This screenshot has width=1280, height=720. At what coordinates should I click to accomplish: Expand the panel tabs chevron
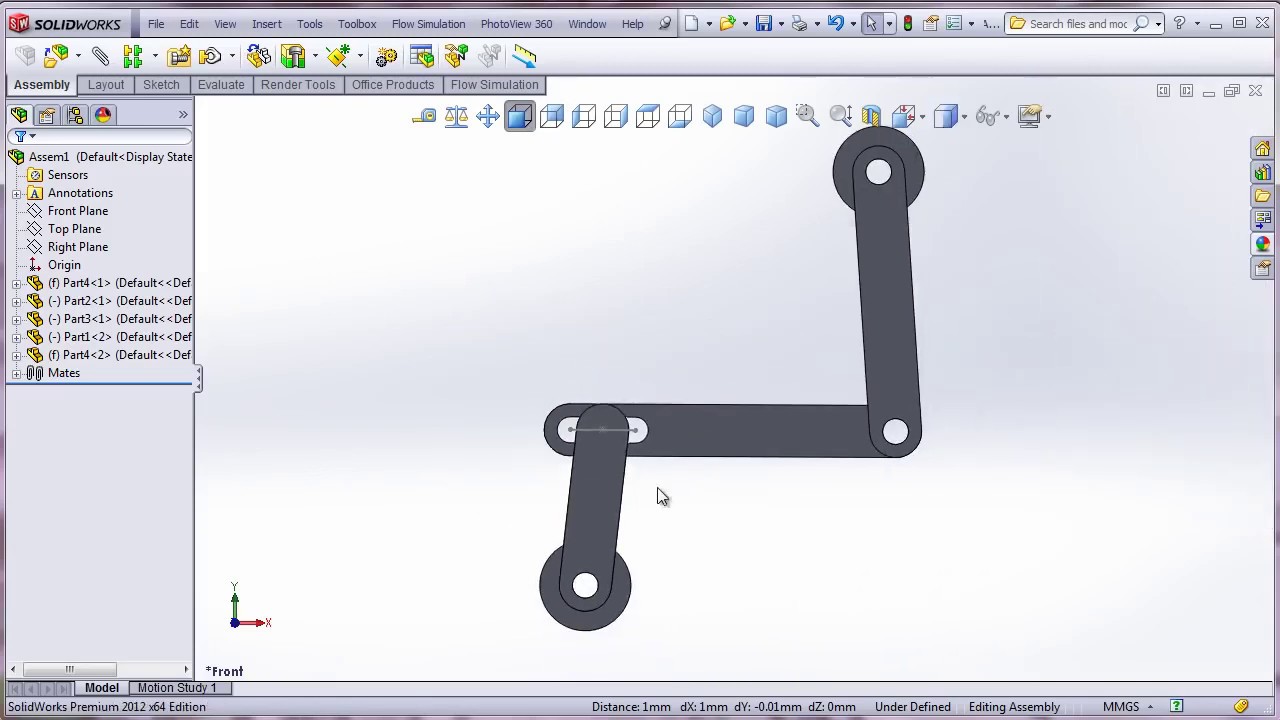pyautogui.click(x=183, y=115)
